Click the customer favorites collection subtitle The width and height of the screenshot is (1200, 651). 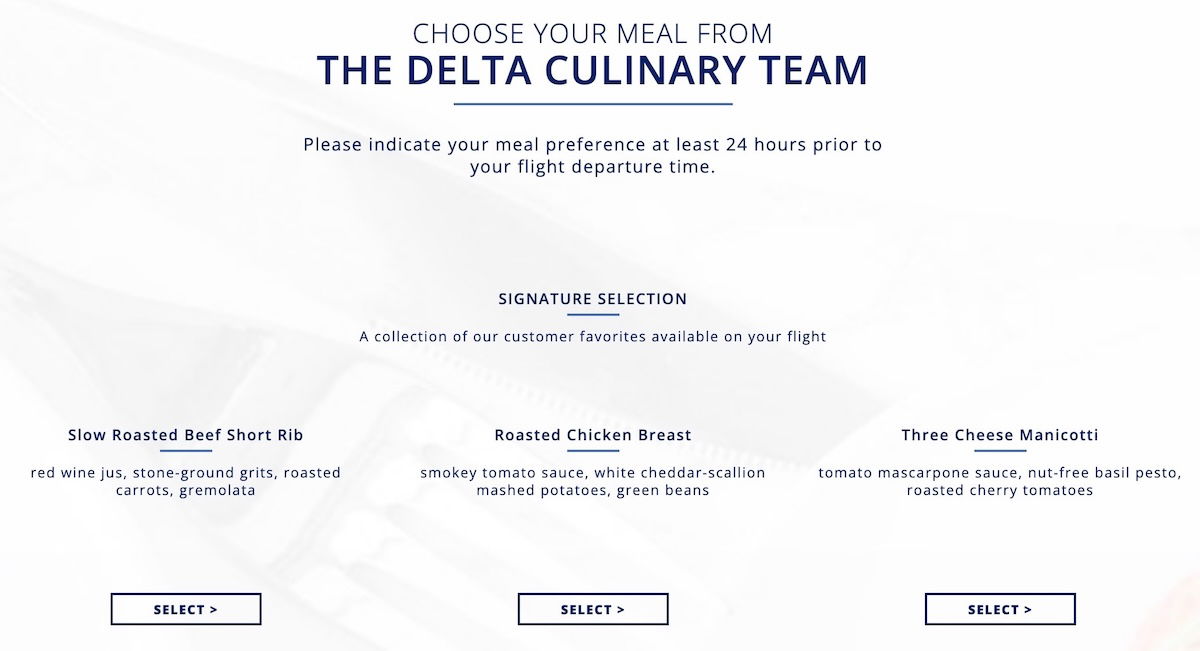click(593, 337)
